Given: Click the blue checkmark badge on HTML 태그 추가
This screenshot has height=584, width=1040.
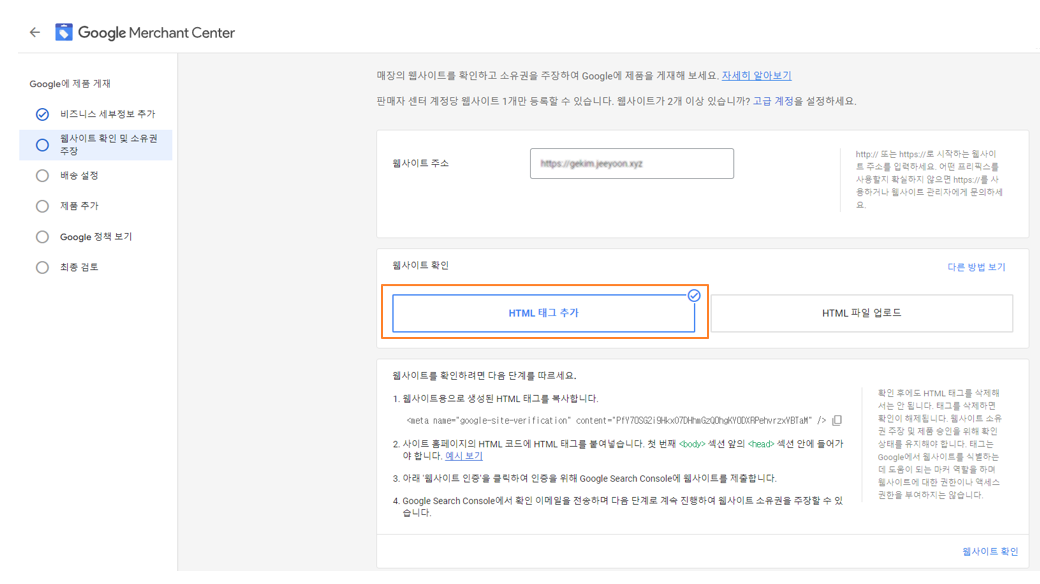Looking at the screenshot, I should point(694,296).
